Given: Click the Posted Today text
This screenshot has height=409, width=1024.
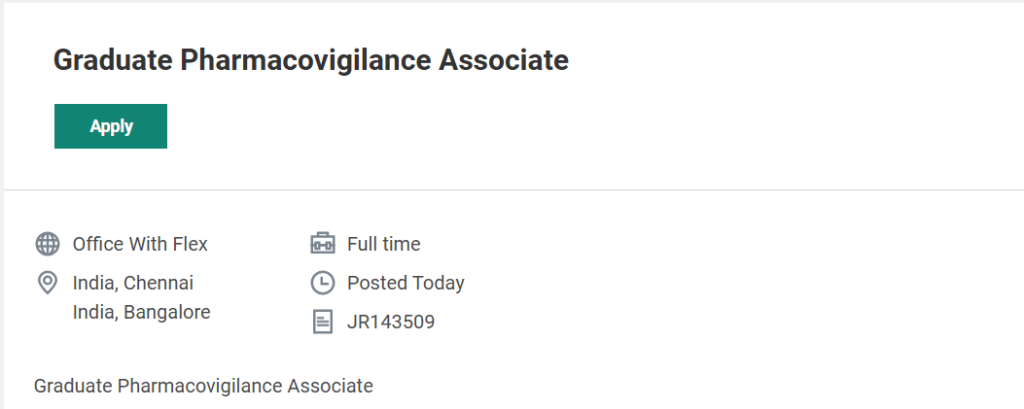Looking at the screenshot, I should pos(405,283).
